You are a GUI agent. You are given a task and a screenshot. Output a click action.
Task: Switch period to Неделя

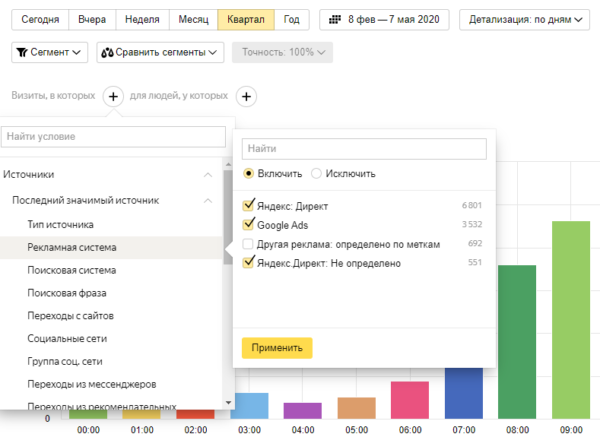[x=142, y=20]
